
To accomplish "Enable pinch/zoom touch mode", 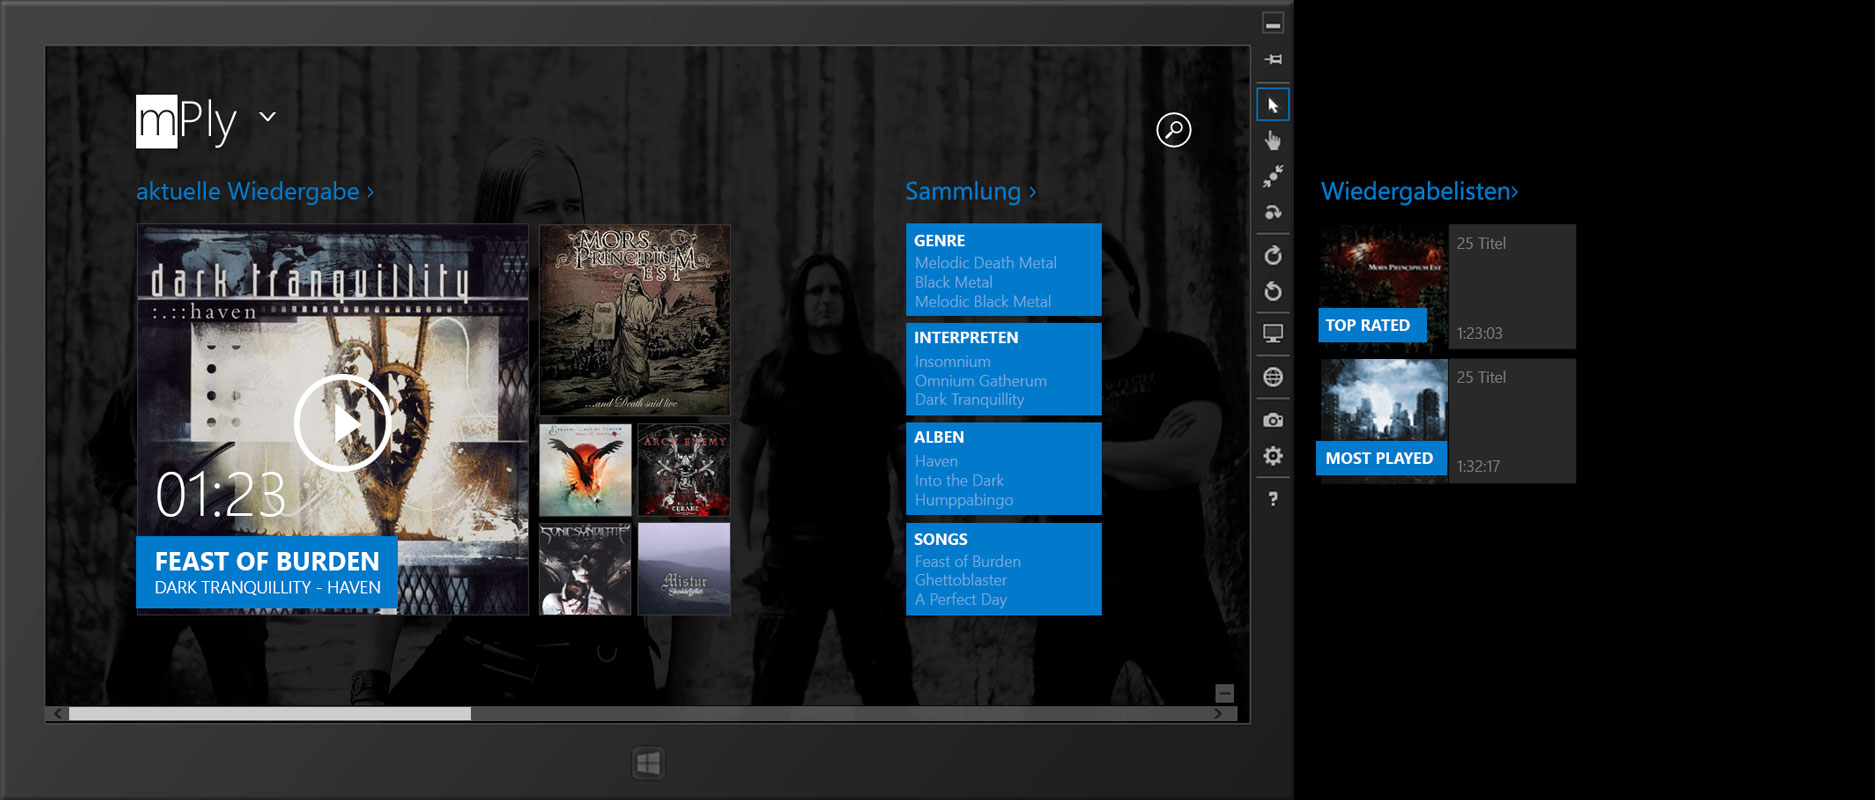I will click(x=1273, y=177).
